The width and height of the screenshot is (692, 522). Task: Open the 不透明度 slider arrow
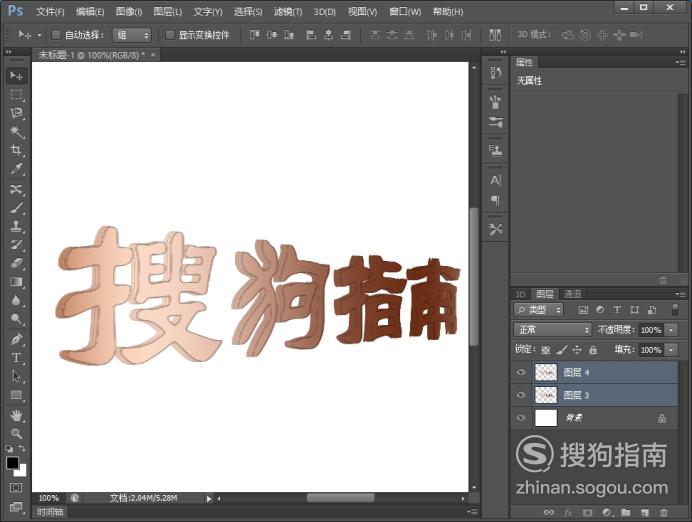671,330
